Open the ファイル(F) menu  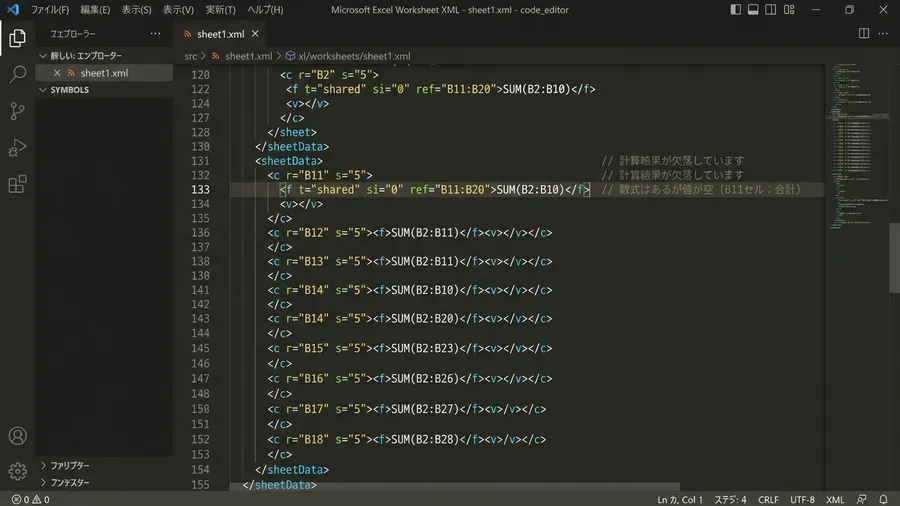(50, 10)
